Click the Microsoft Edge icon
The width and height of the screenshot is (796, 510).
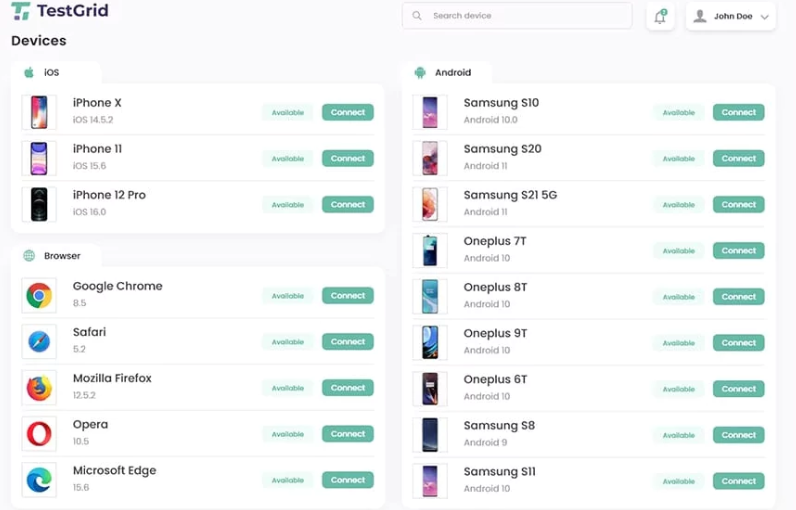[x=39, y=480]
